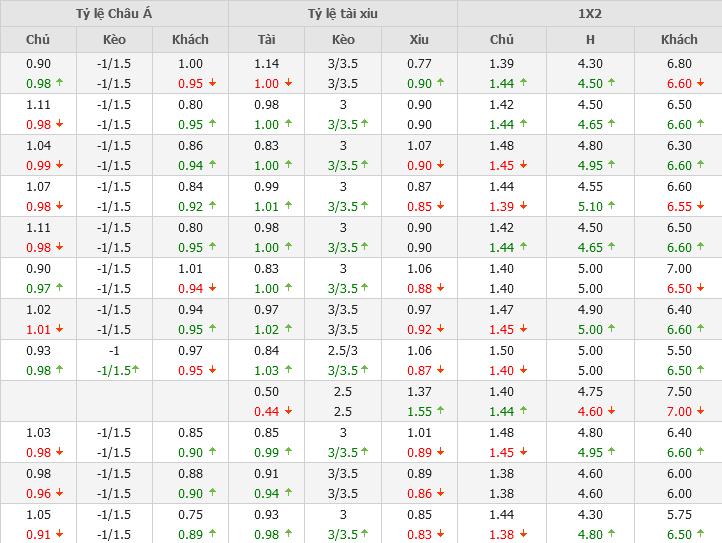
Task: Select the 0.77 Xiu odds value
Action: (419, 63)
